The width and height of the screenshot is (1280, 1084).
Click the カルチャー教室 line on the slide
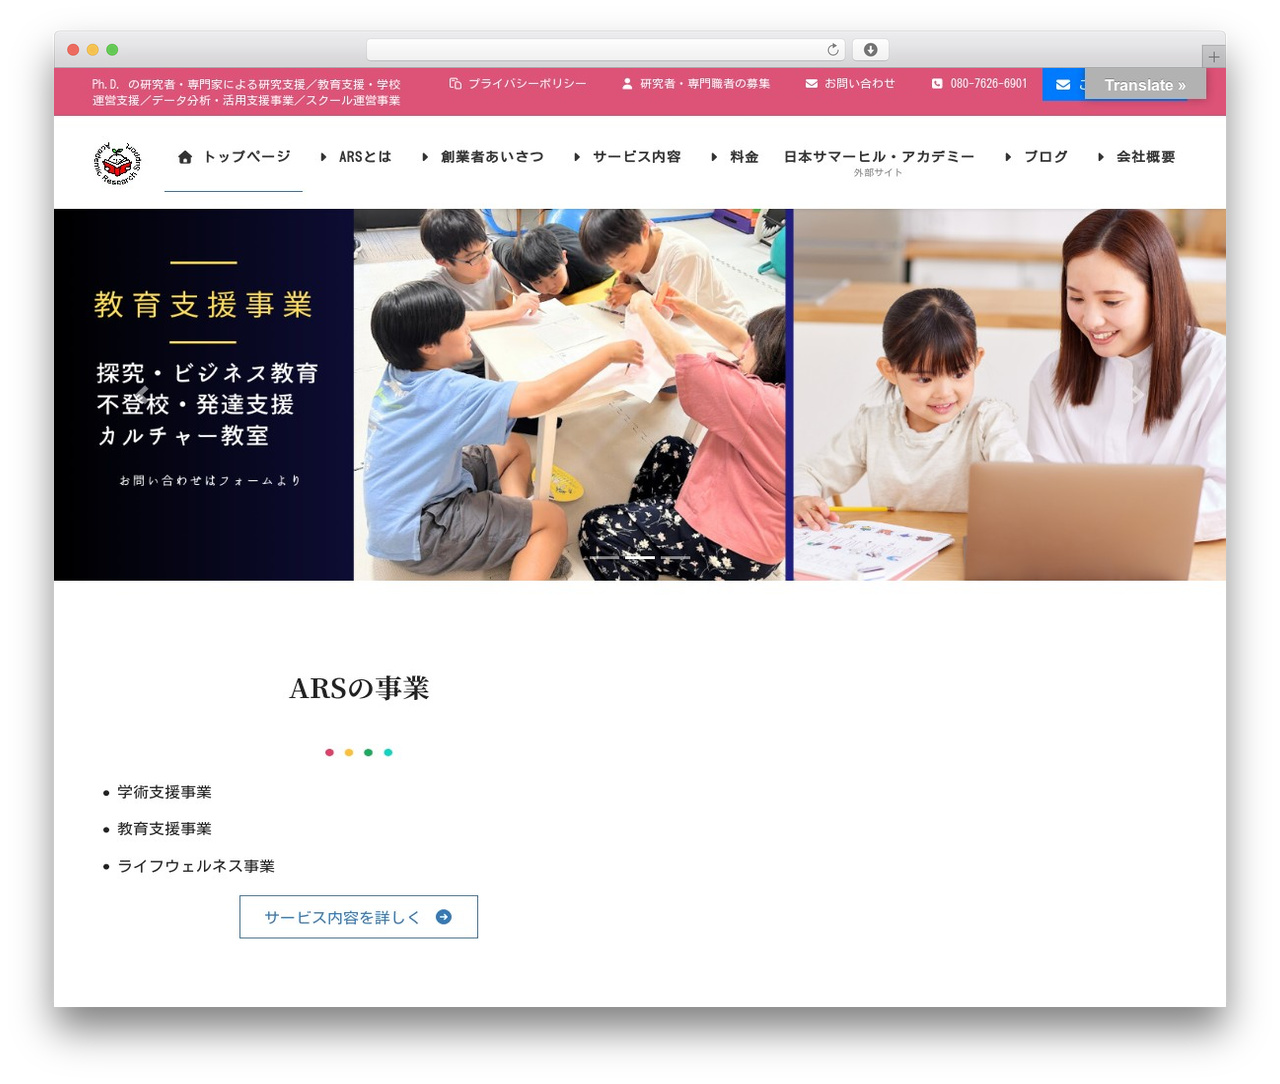[183, 436]
